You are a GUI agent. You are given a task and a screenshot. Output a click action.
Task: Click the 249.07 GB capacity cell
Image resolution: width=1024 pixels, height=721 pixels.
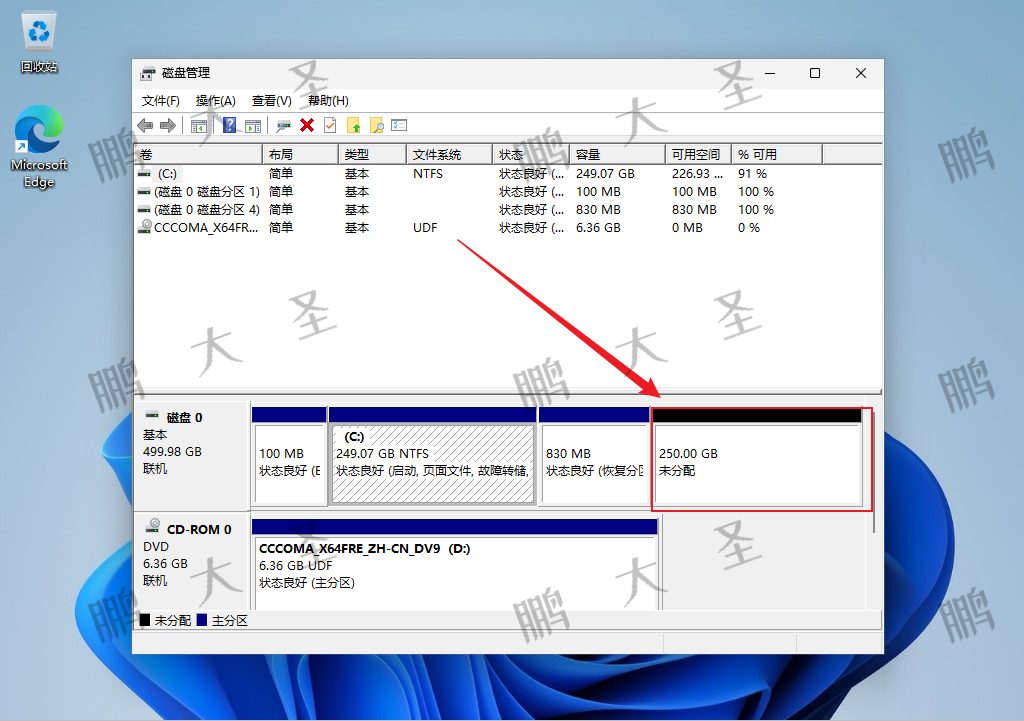click(x=605, y=174)
